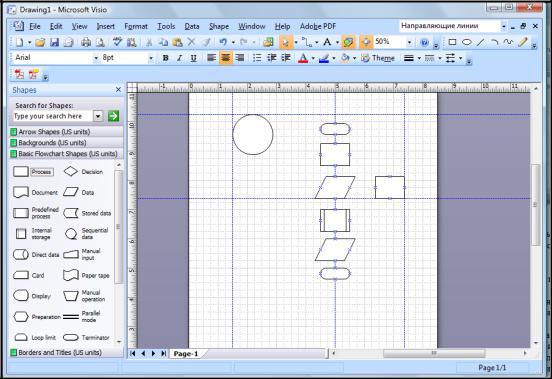Click the Copy icon
This screenshot has width=552, height=379.
click(163, 43)
